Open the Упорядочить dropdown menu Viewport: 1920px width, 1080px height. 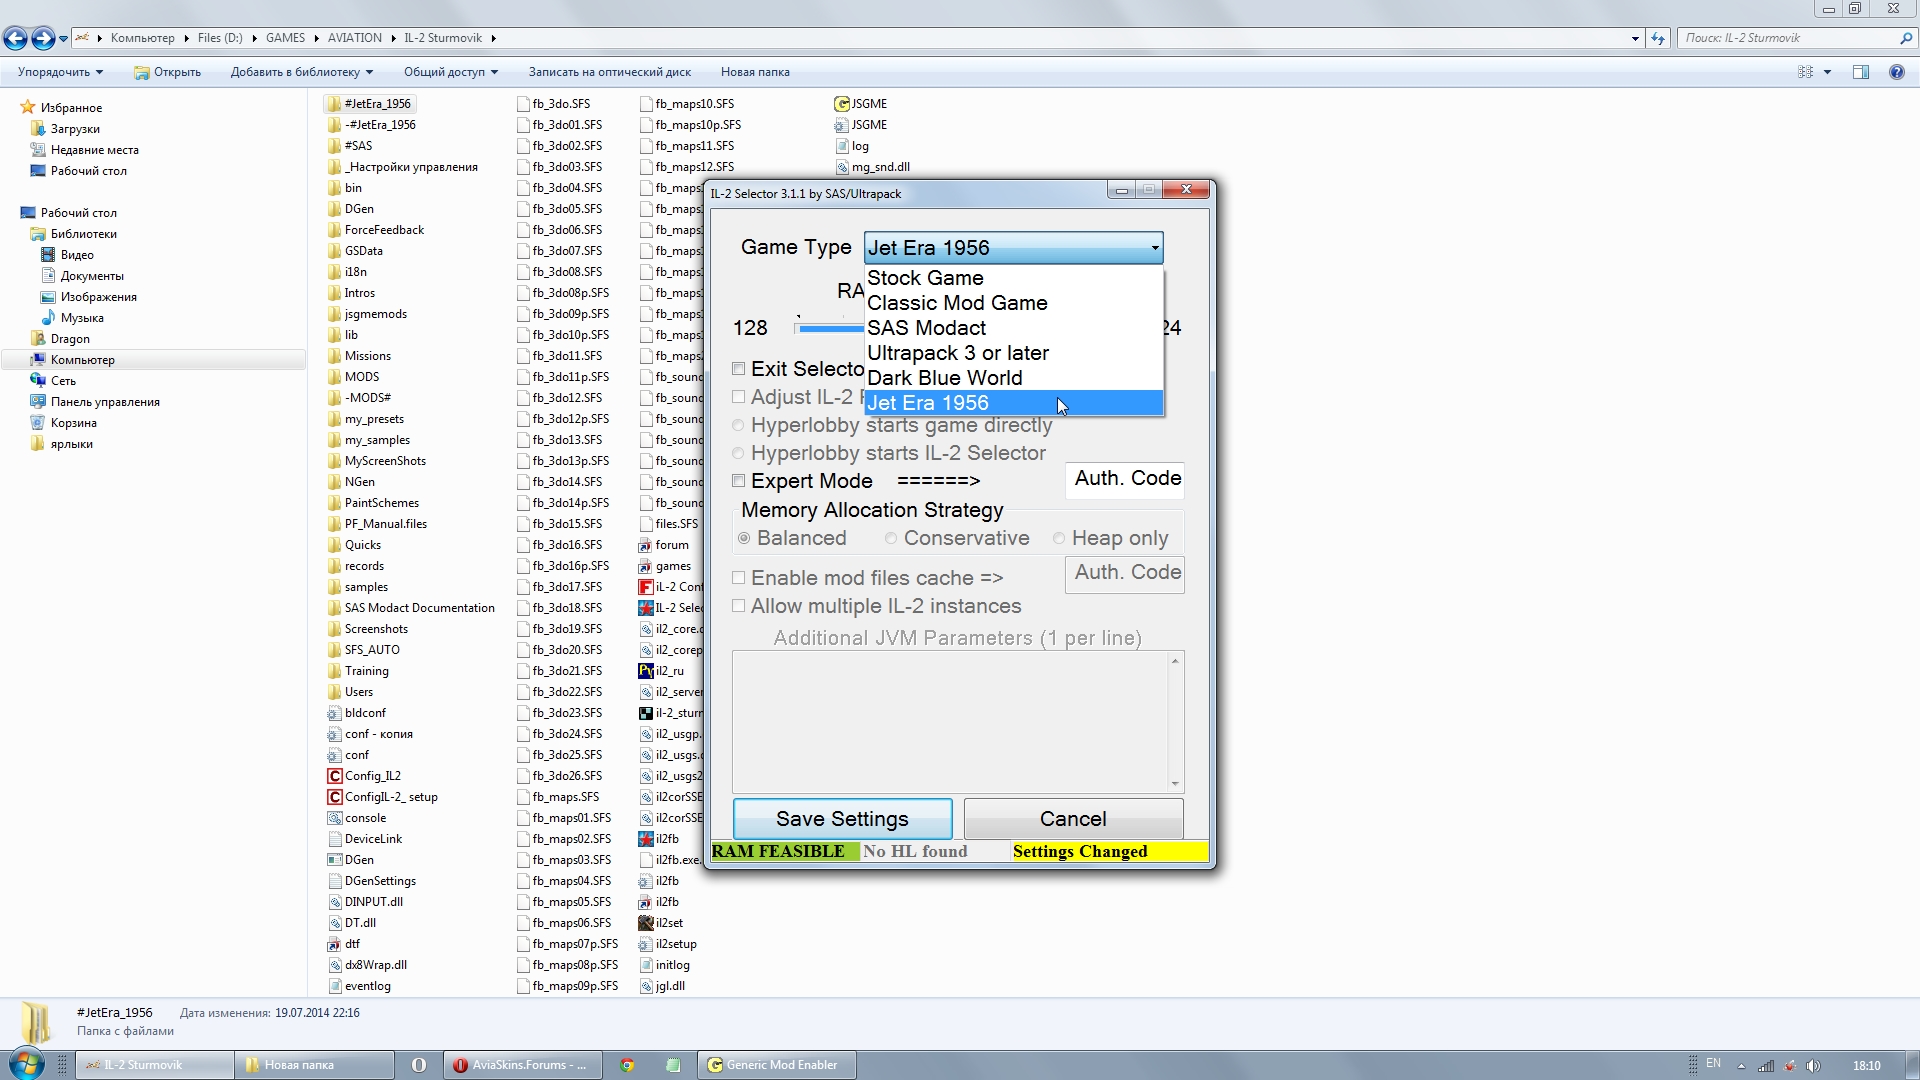click(60, 72)
